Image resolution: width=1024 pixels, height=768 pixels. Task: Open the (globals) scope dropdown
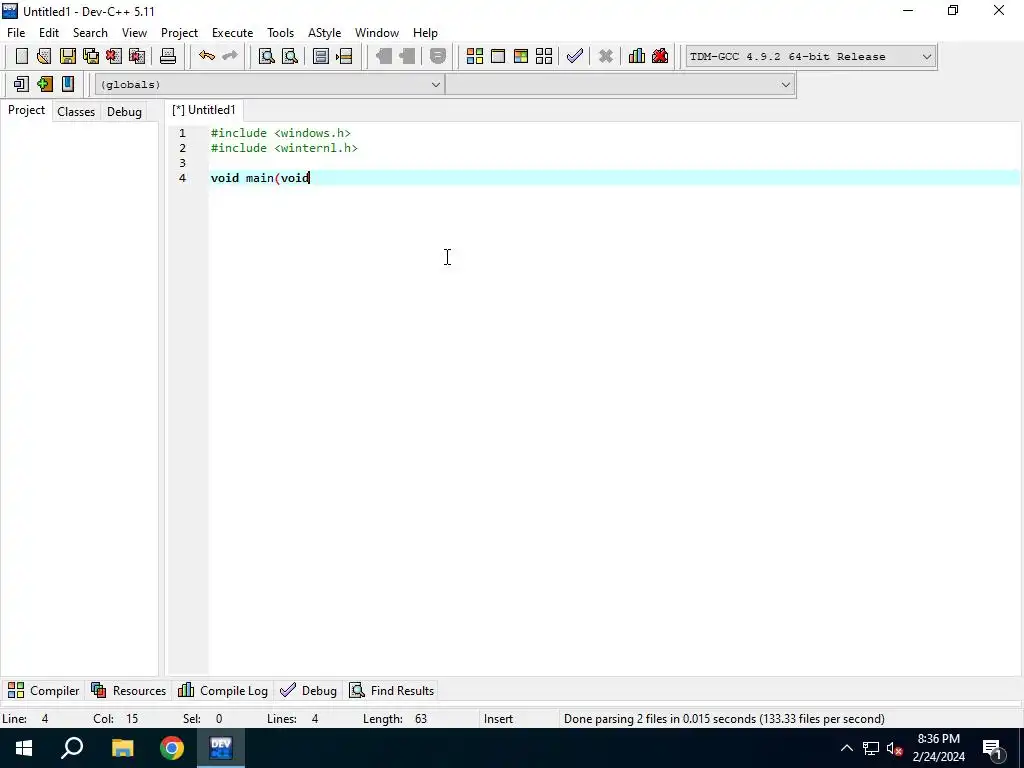[x=269, y=84]
